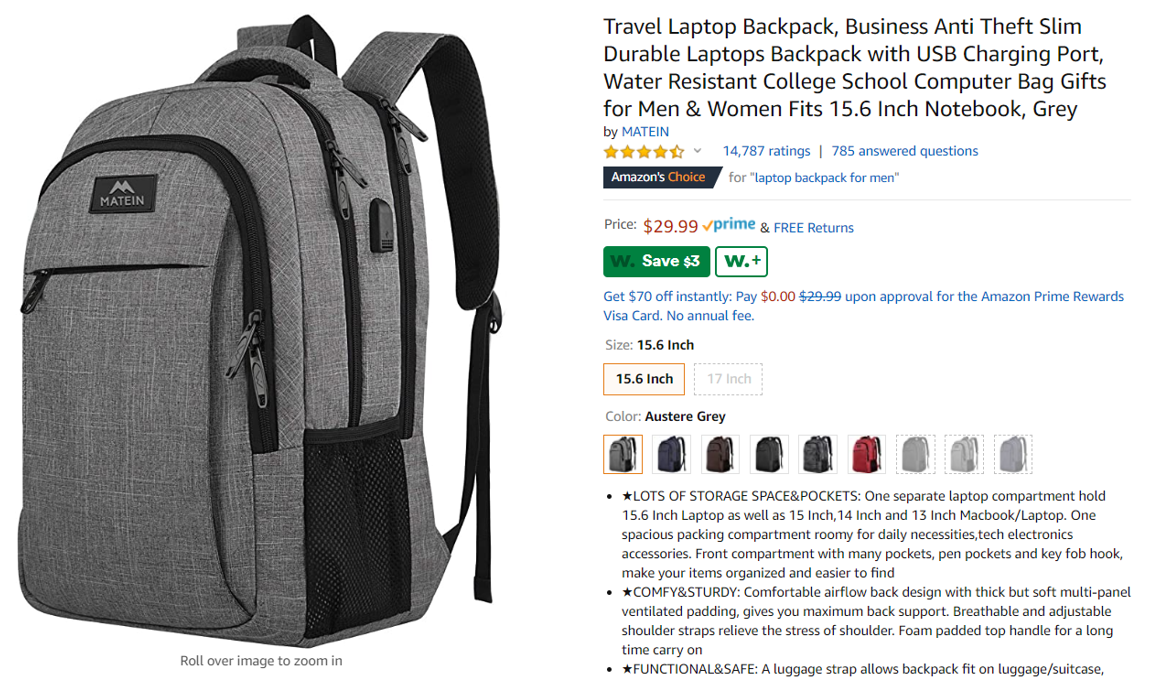Click the prime logo icon
The height and width of the screenshot is (694, 1154).
click(x=729, y=224)
